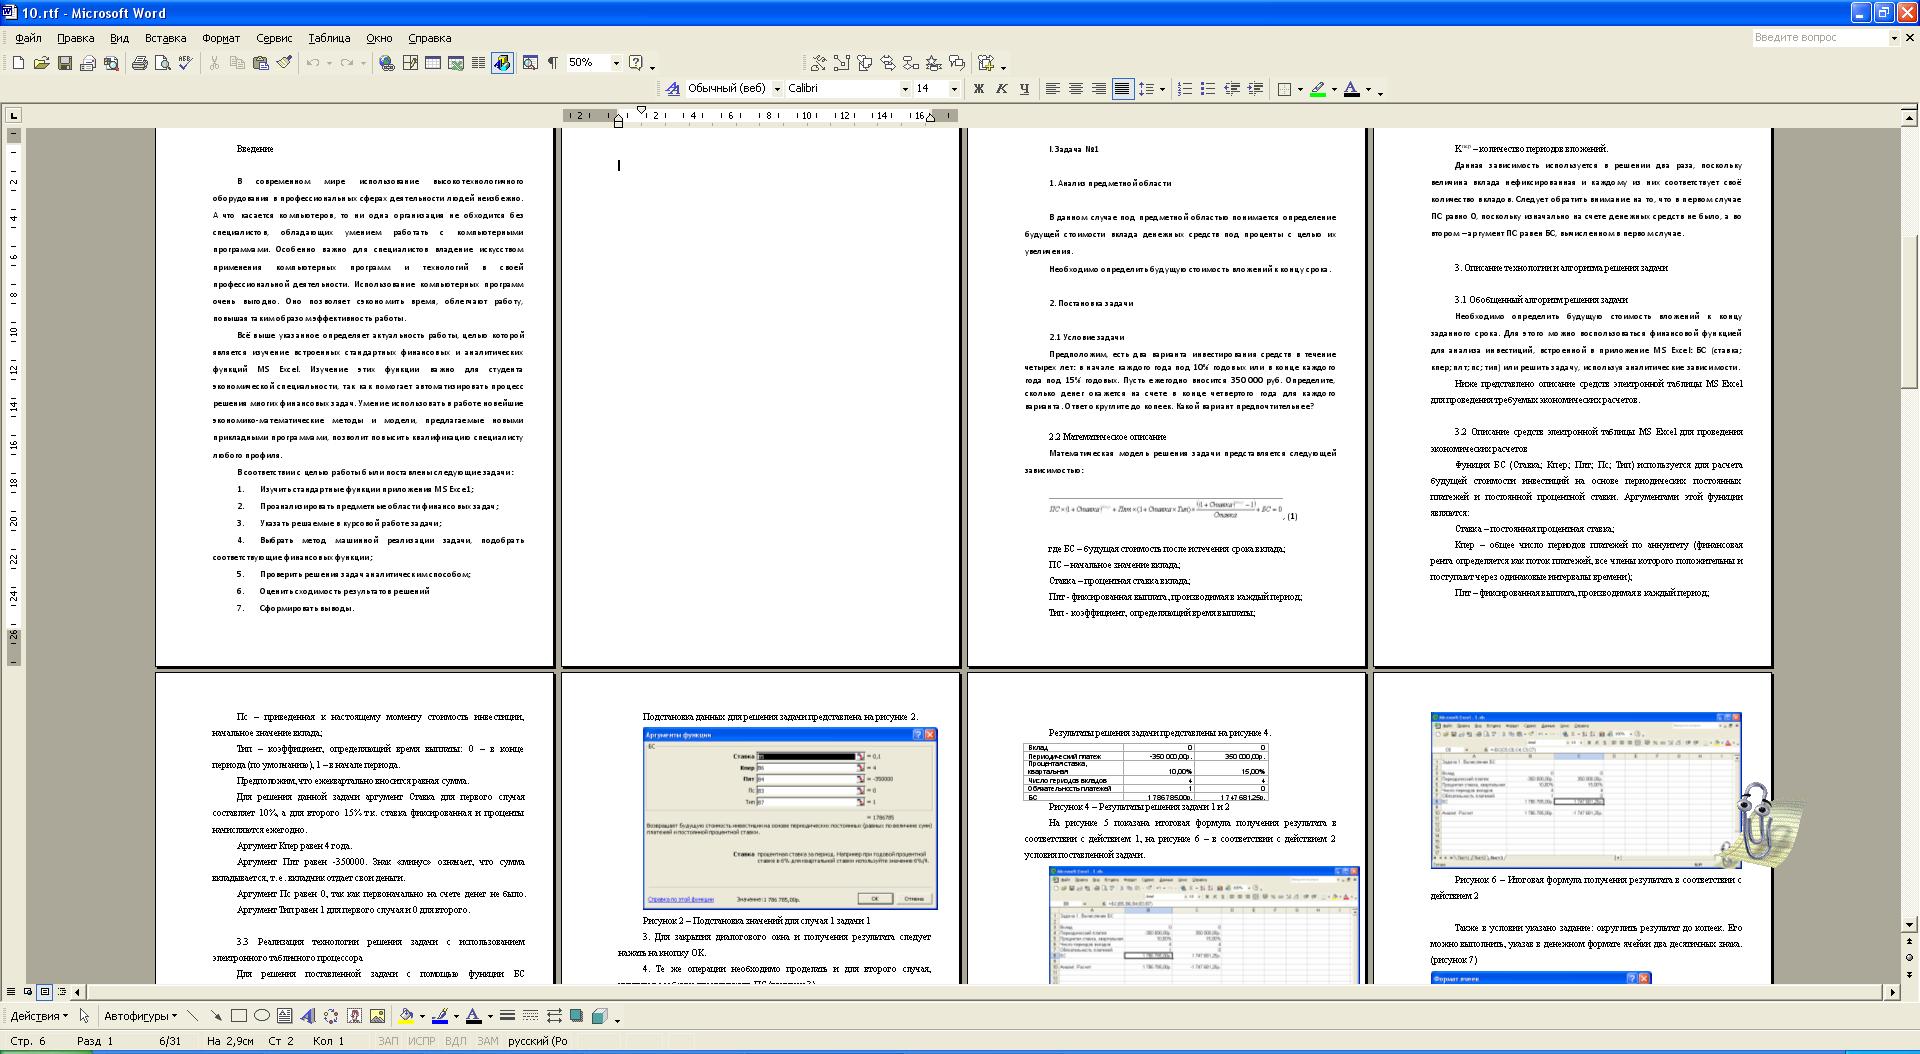Open the Файл menu
This screenshot has height=1054, width=1920.
(x=28, y=38)
